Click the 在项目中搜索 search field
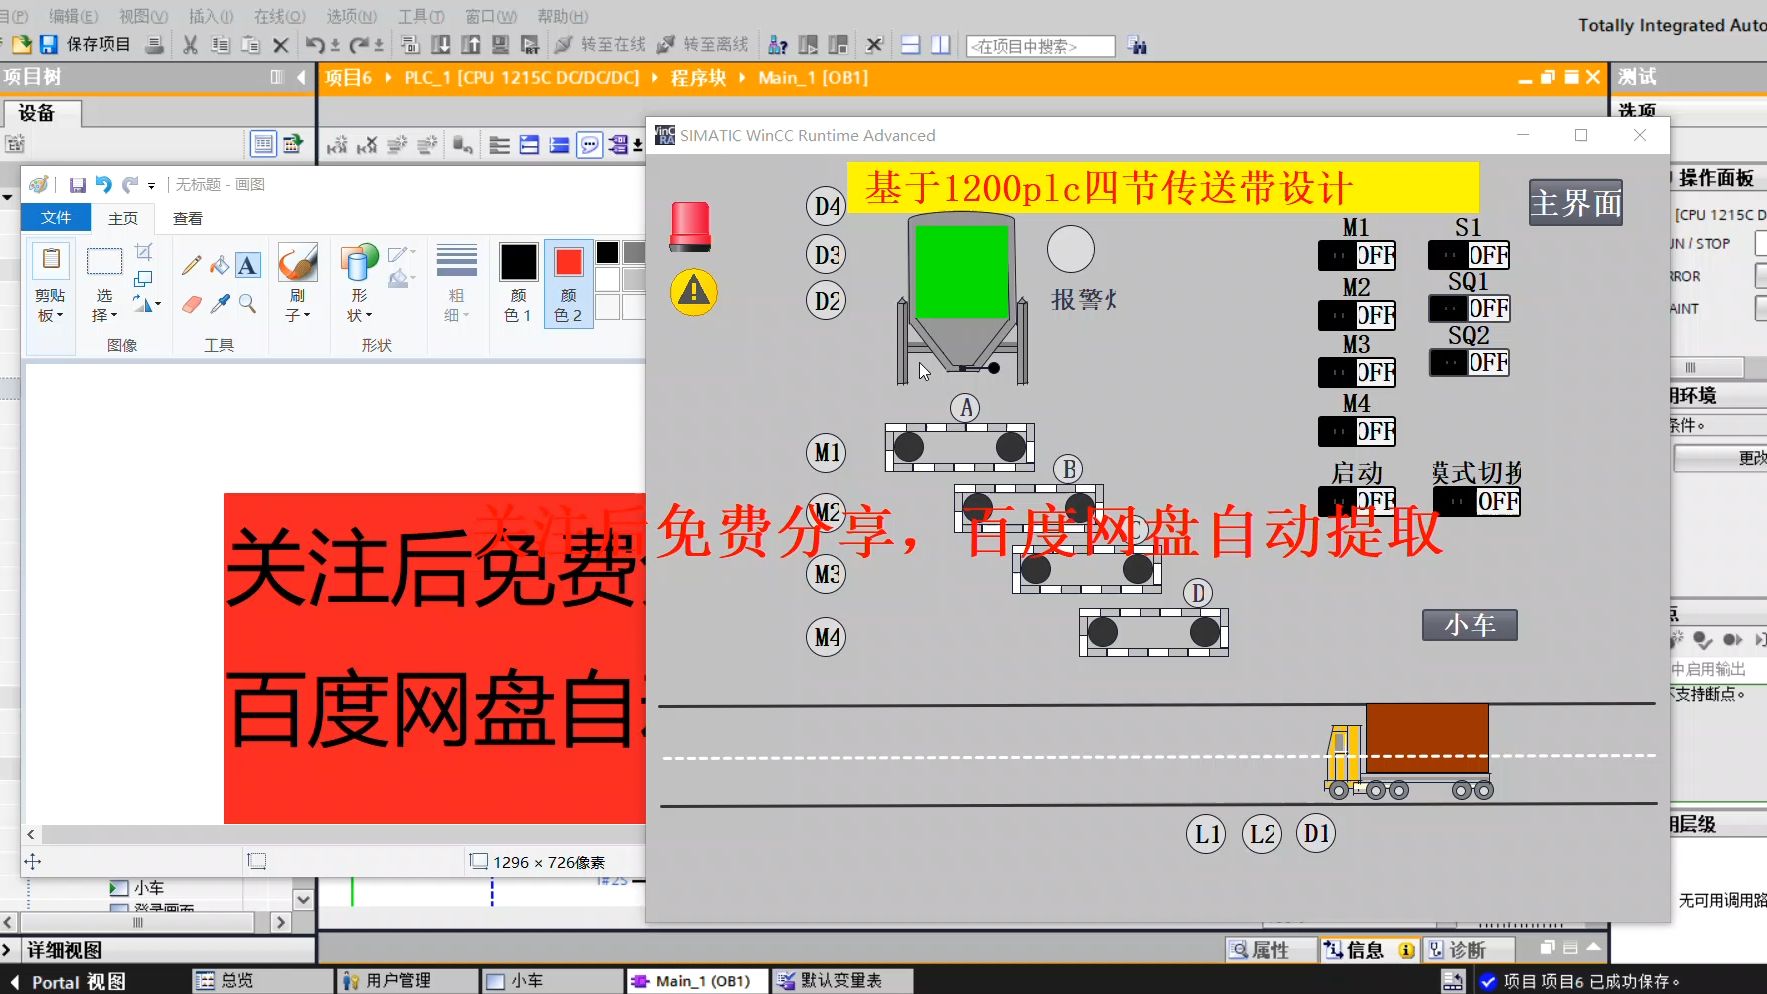 [x=1040, y=46]
